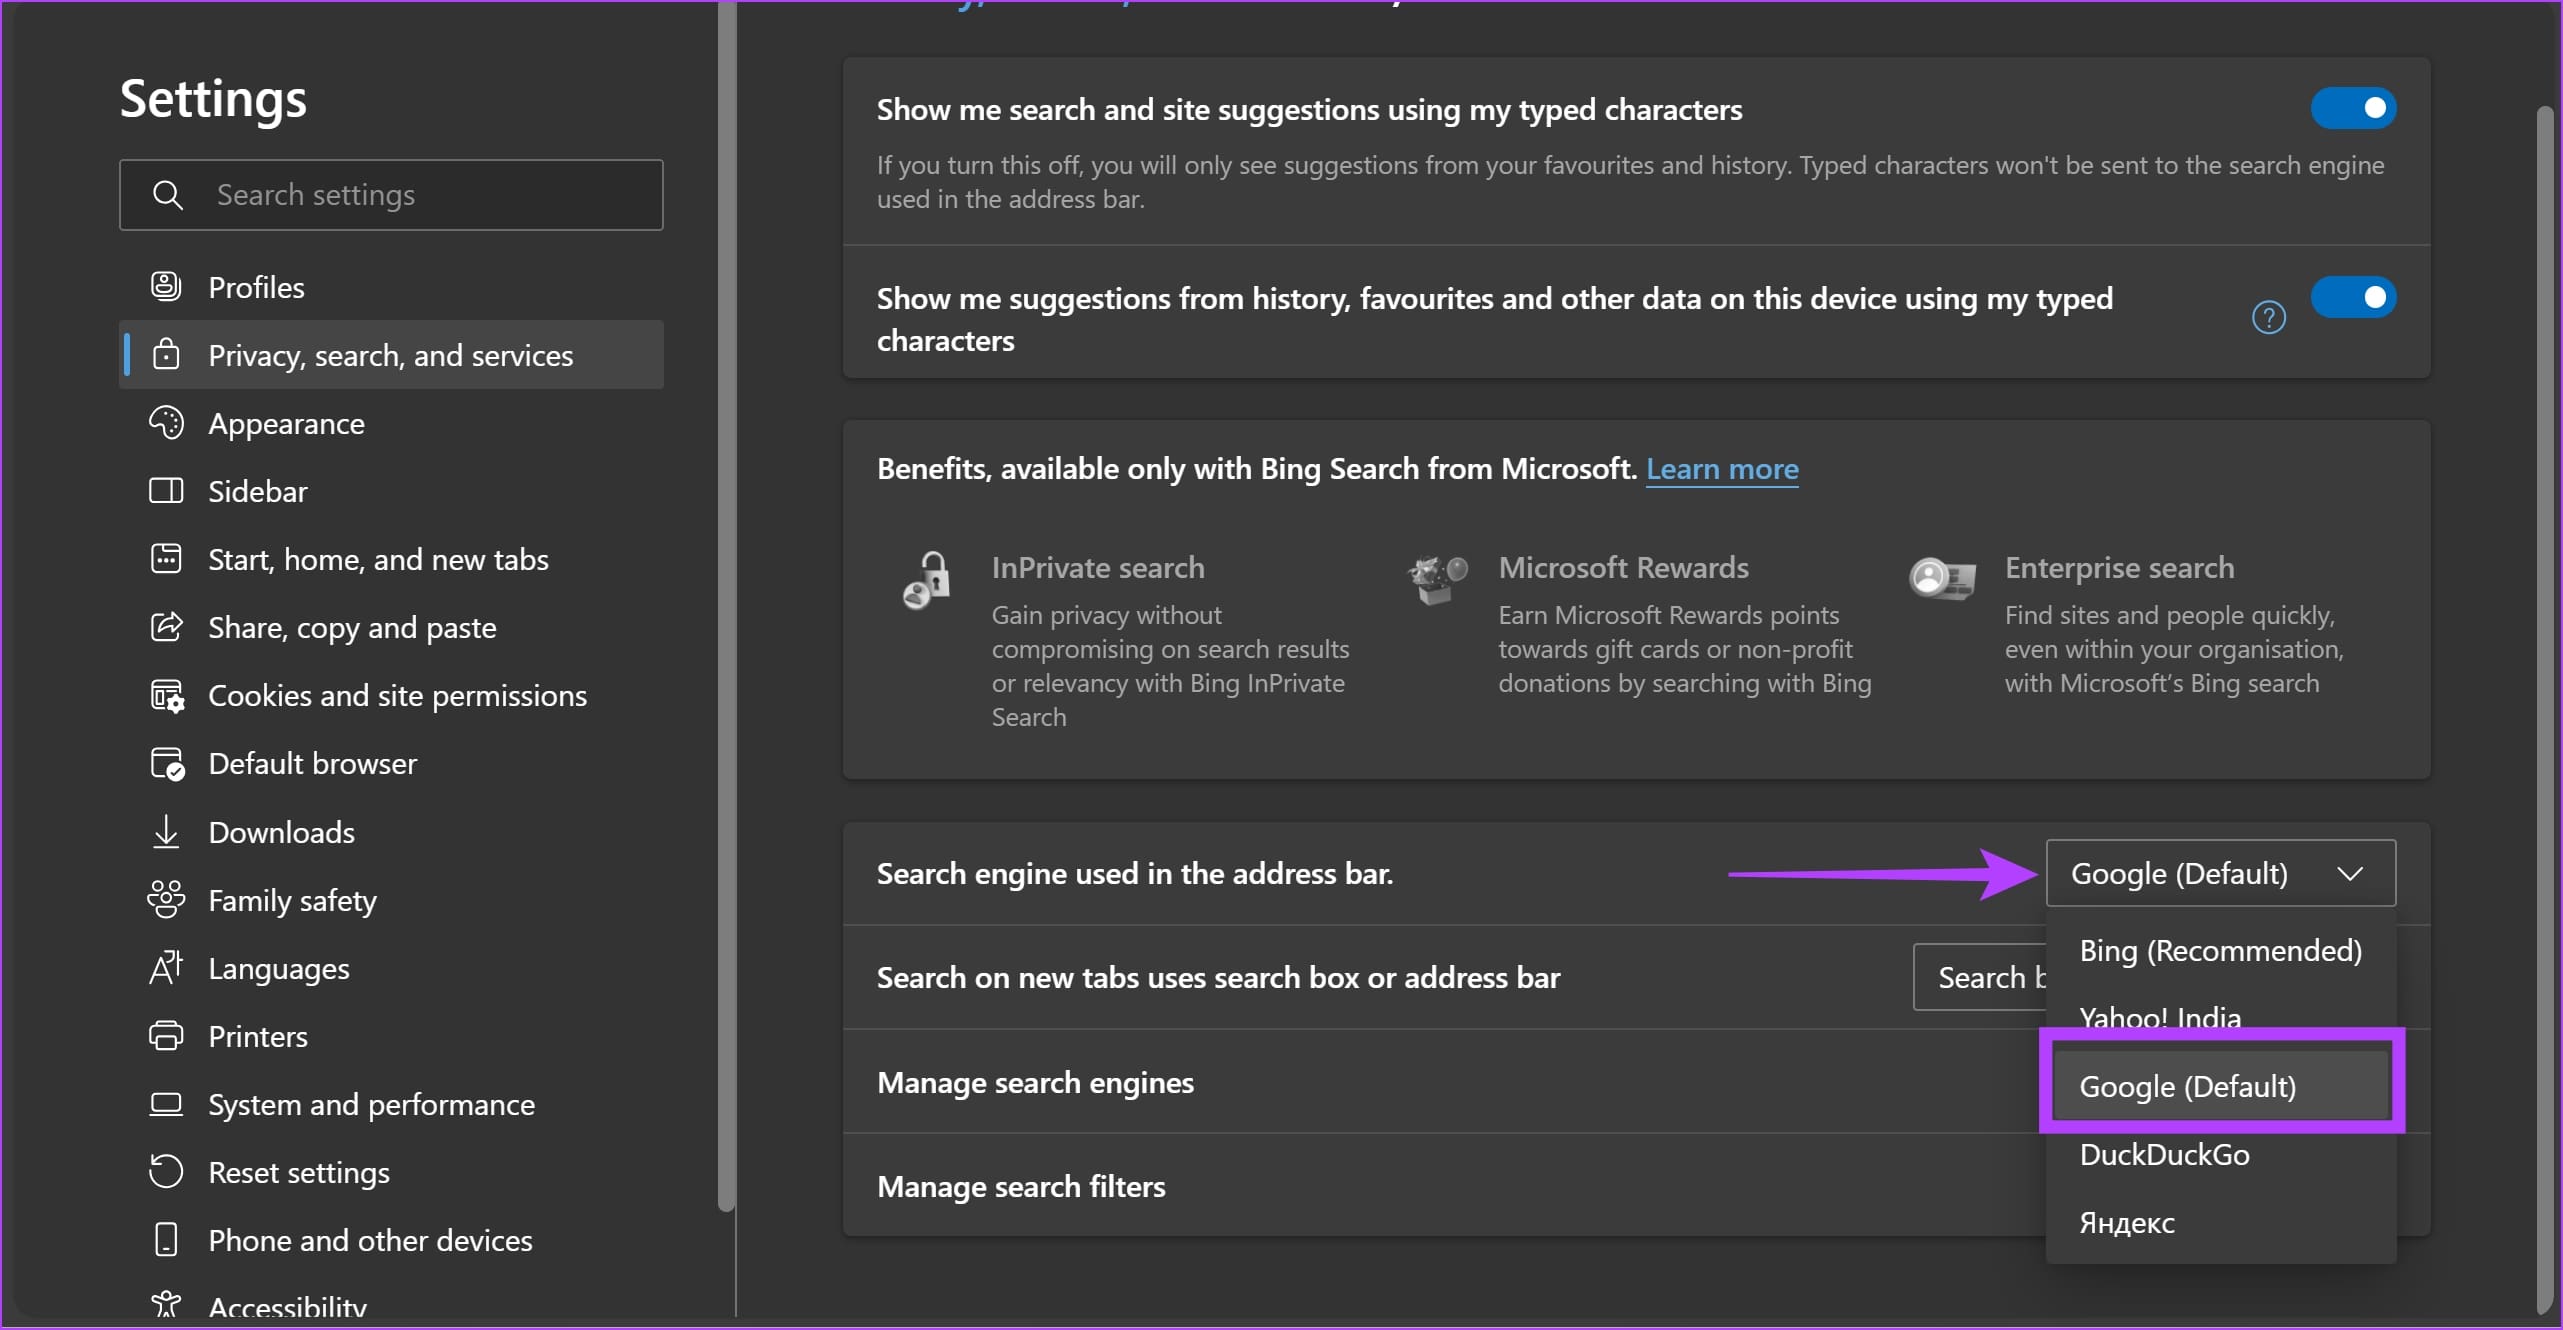This screenshot has width=2563, height=1330.
Task: Click the help question mark icon beside suggestions toggle
Action: coord(2270,317)
